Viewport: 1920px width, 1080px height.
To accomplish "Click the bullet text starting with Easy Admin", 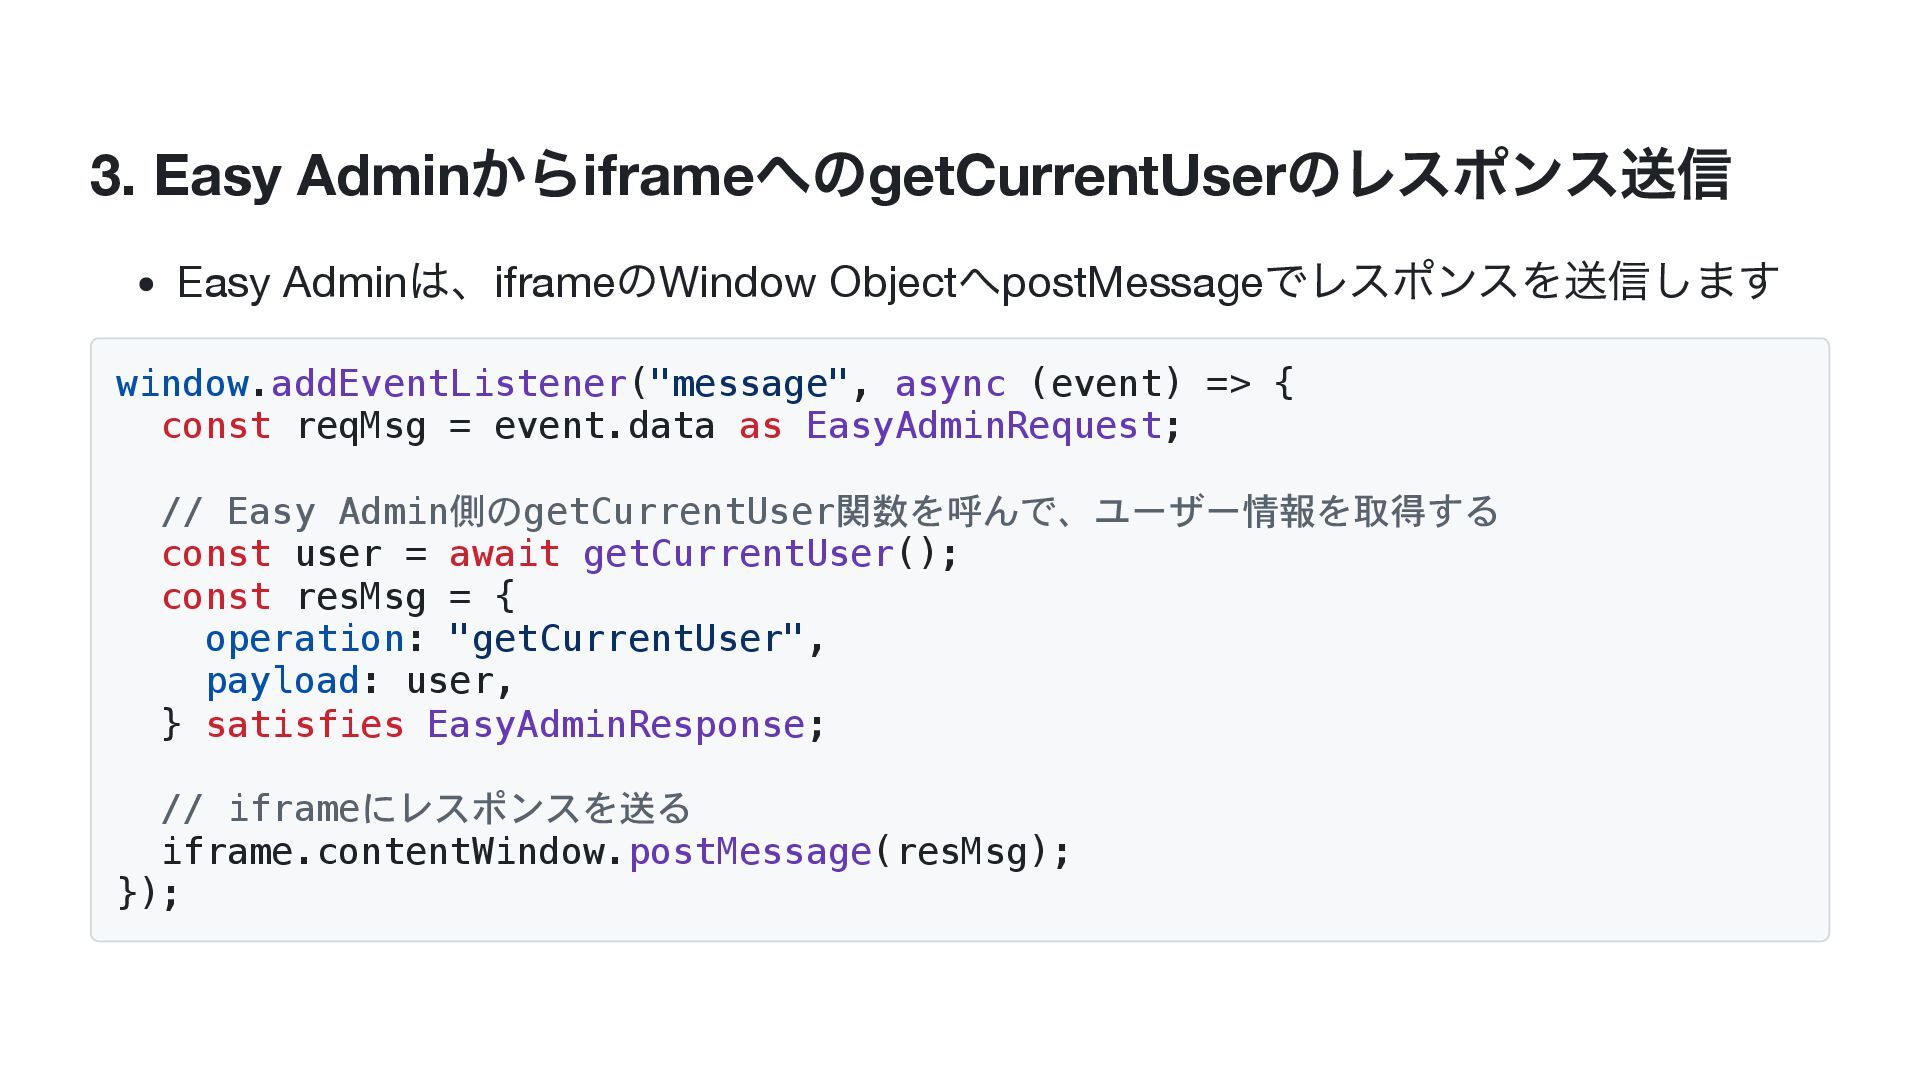I will [x=978, y=282].
